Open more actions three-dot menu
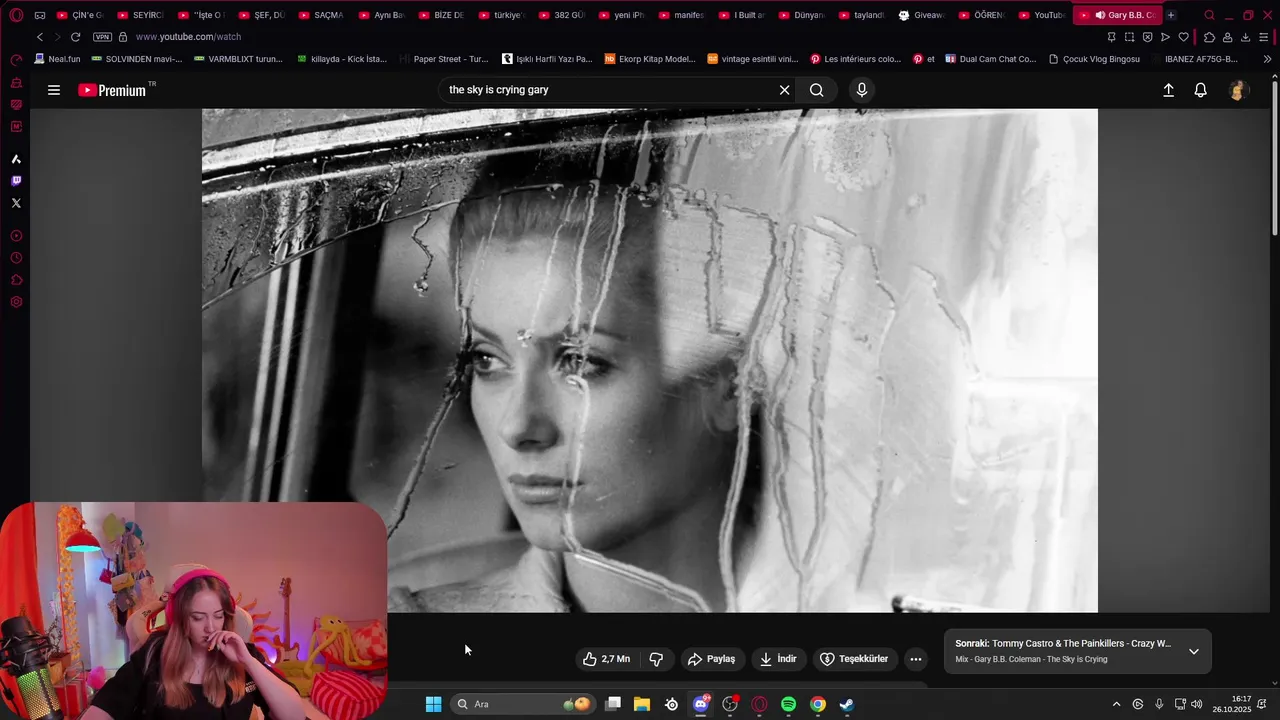 pyautogui.click(x=916, y=659)
